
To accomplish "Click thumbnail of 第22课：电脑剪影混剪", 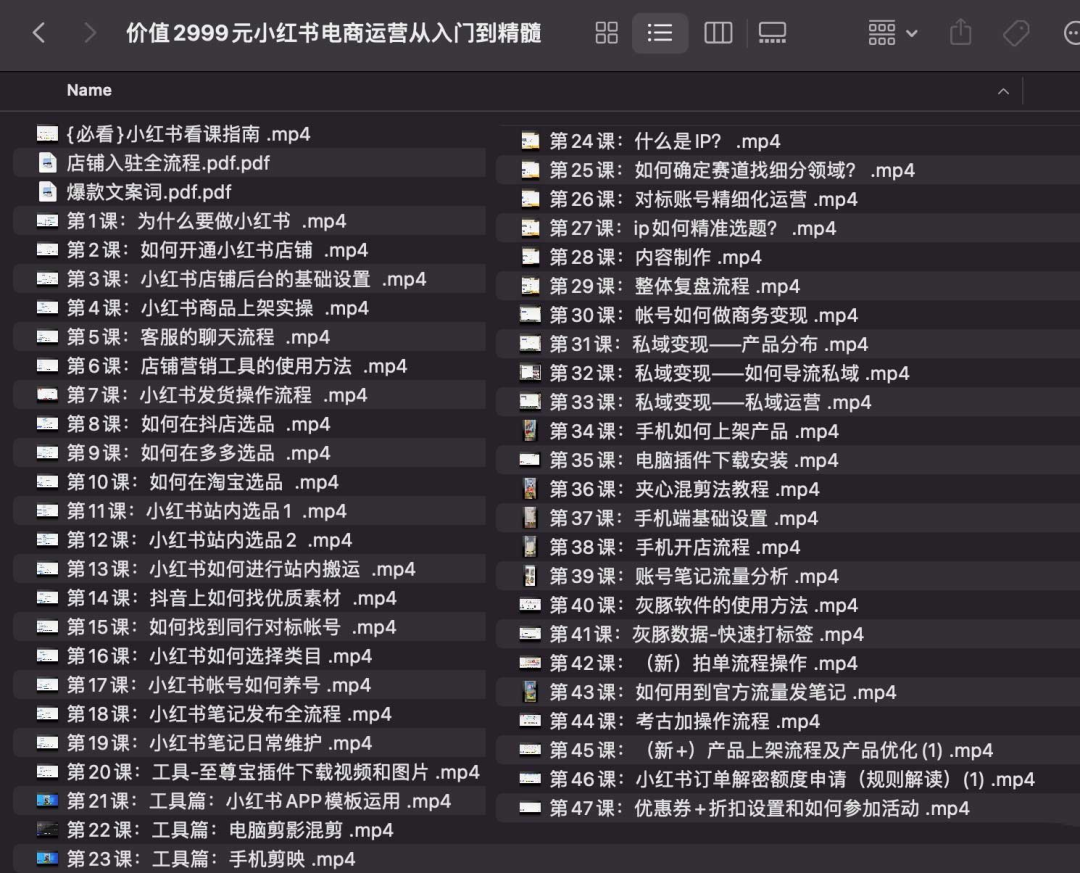I will coord(48,830).
